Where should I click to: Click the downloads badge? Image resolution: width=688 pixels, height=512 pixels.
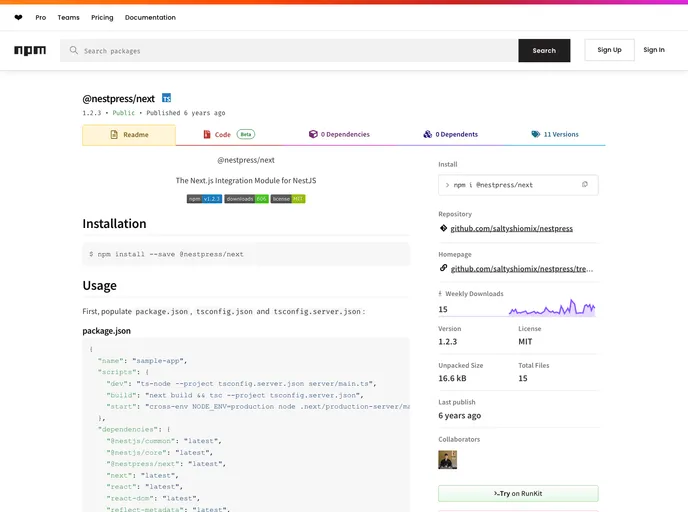pos(246,199)
